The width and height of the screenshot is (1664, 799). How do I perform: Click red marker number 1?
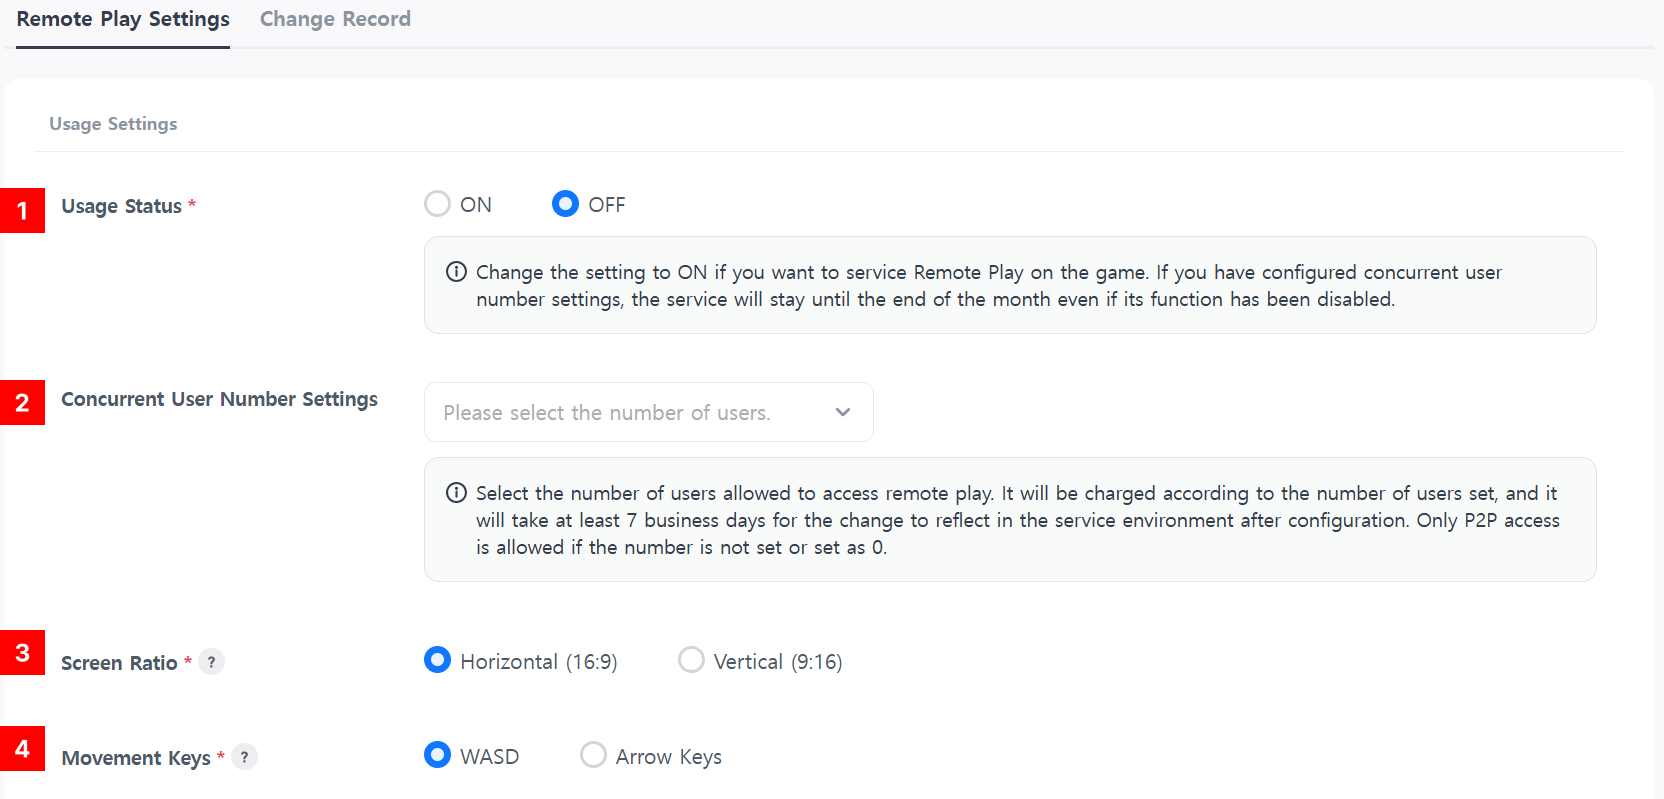coord(22,210)
